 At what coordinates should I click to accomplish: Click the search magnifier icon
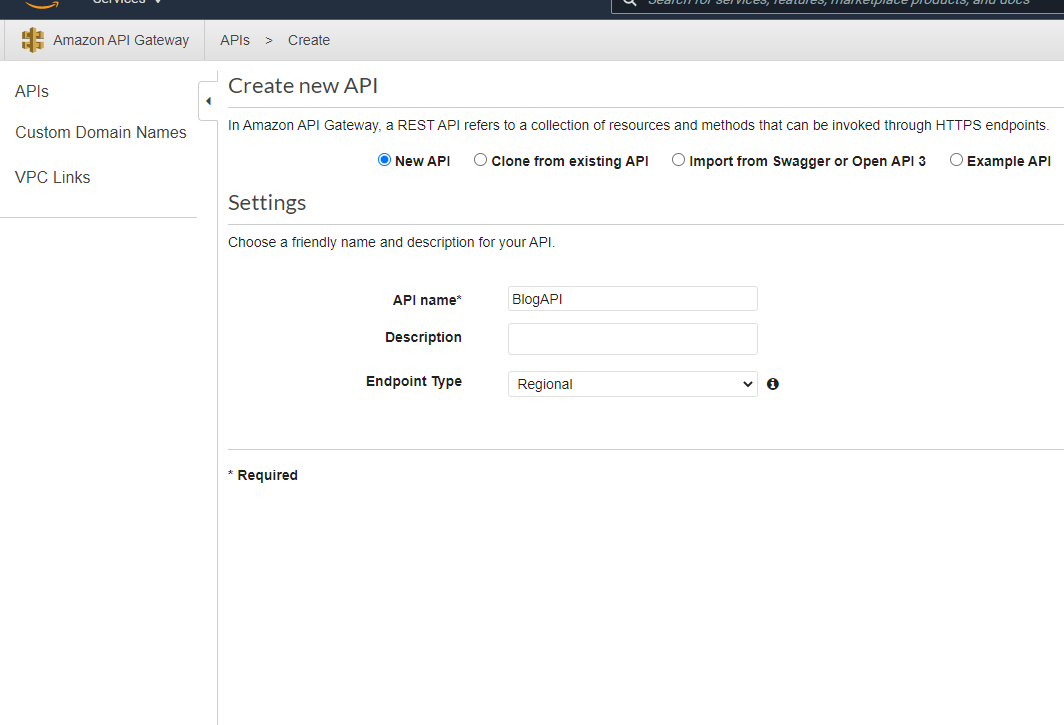tap(630, 3)
